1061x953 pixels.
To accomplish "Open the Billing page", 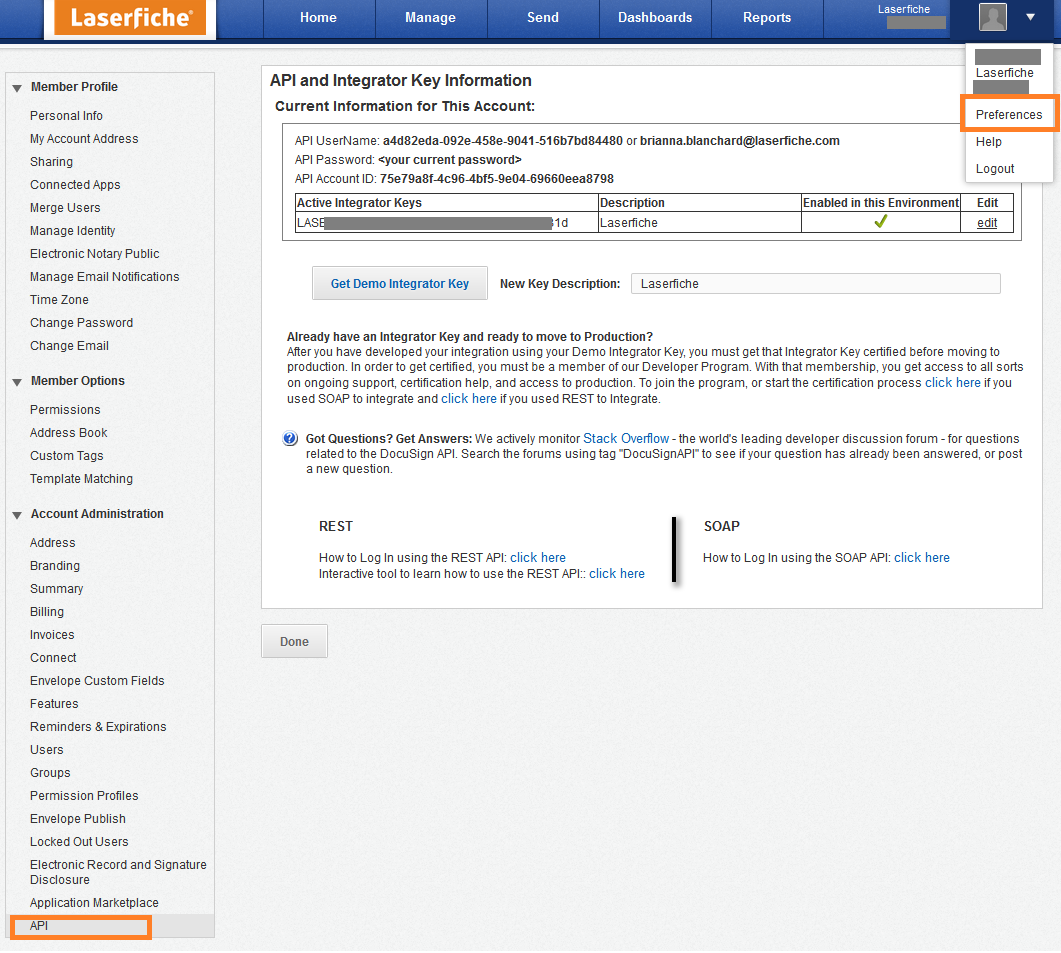I will click(x=47, y=612).
